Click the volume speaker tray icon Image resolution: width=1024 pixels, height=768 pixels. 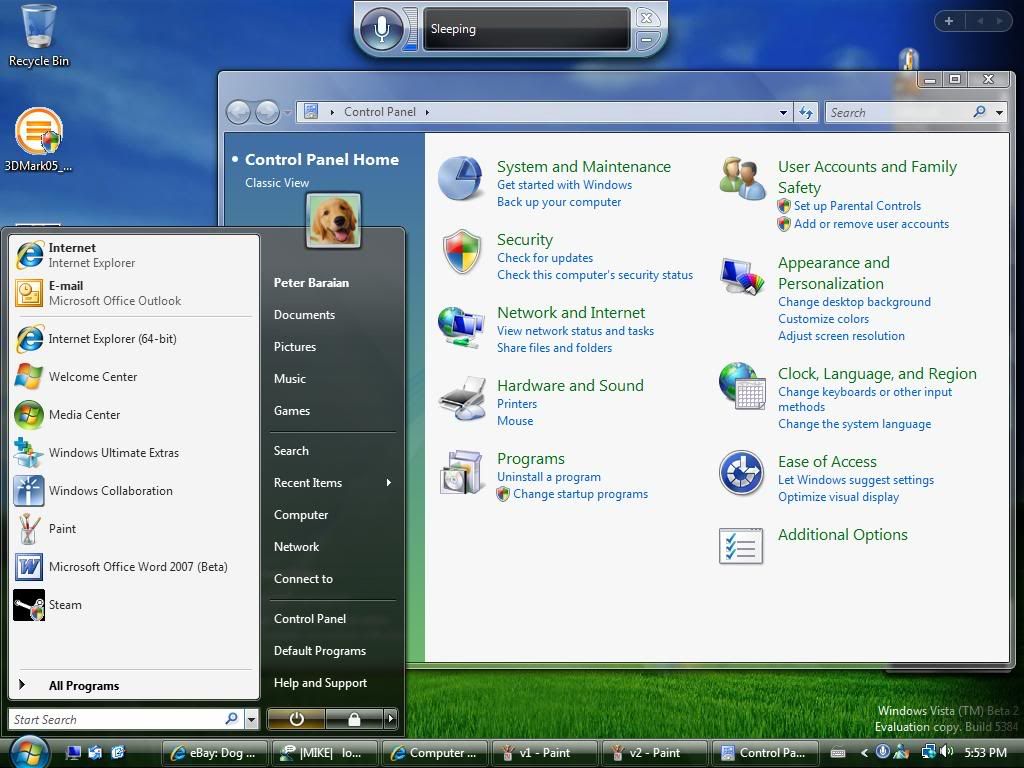pyautogui.click(x=946, y=752)
